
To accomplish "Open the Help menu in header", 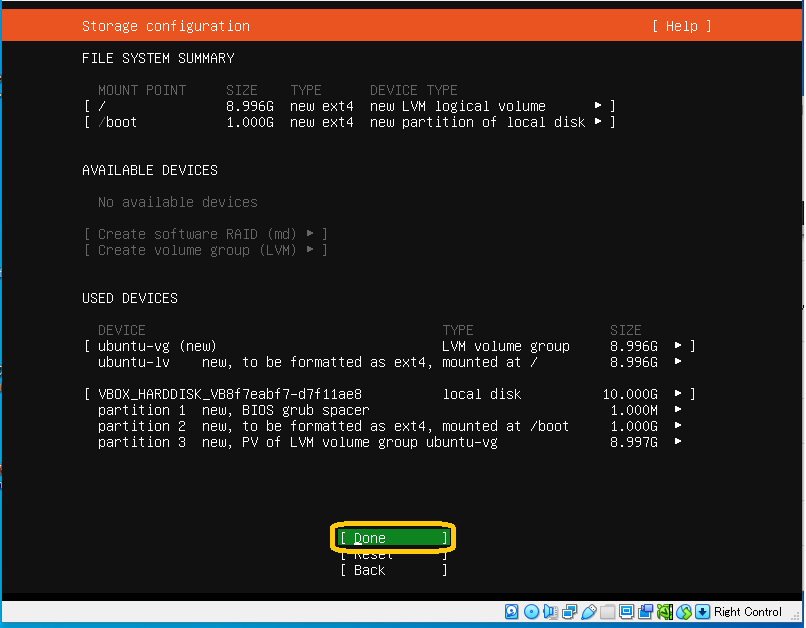I will tap(681, 26).
